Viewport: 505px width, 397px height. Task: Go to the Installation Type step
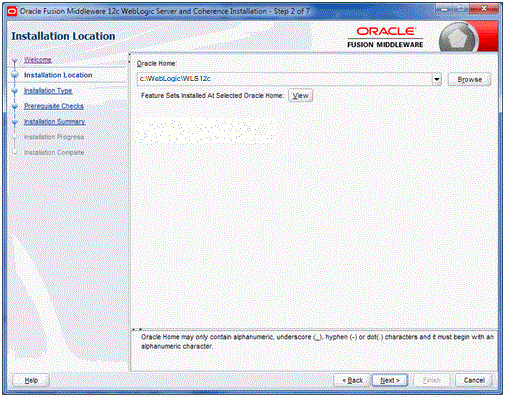click(48, 91)
